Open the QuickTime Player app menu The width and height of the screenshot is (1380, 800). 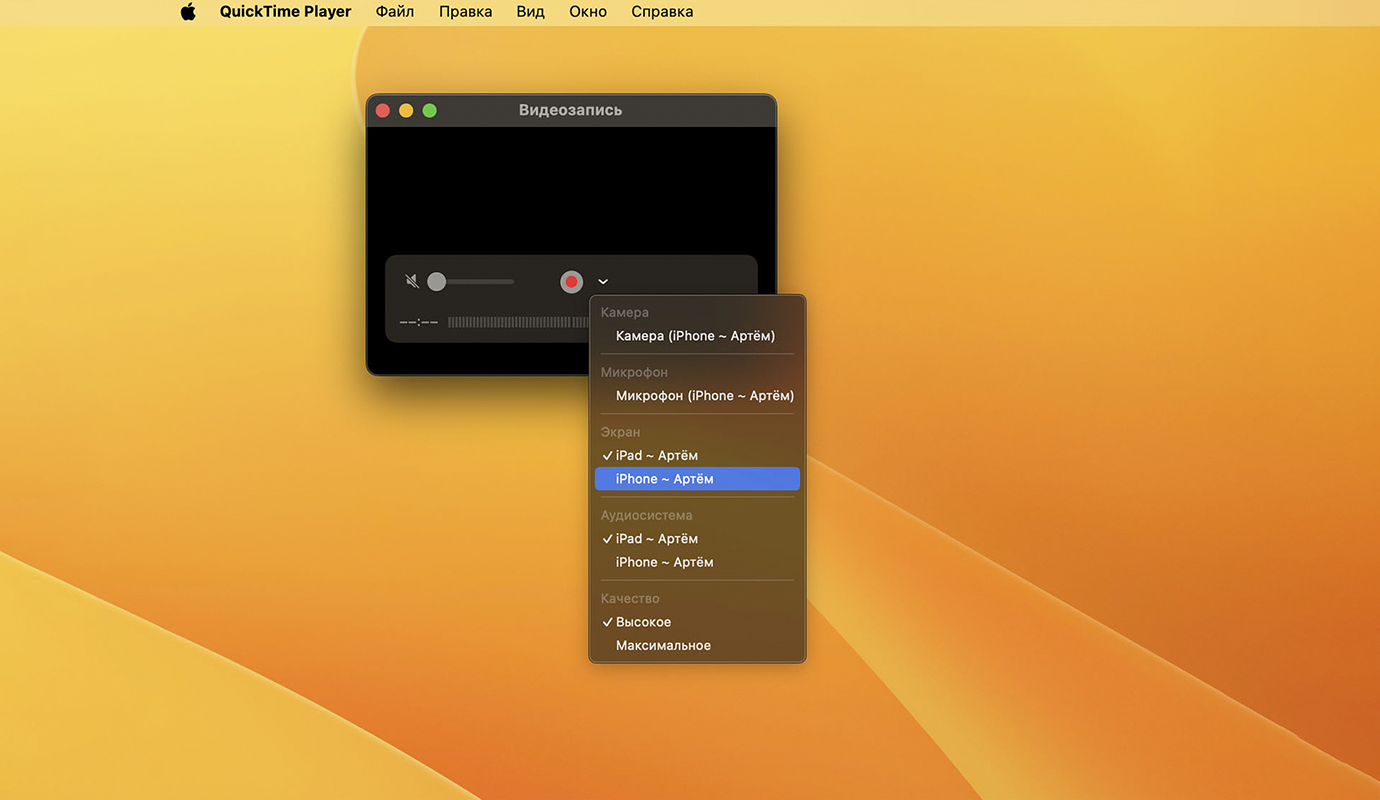click(286, 12)
